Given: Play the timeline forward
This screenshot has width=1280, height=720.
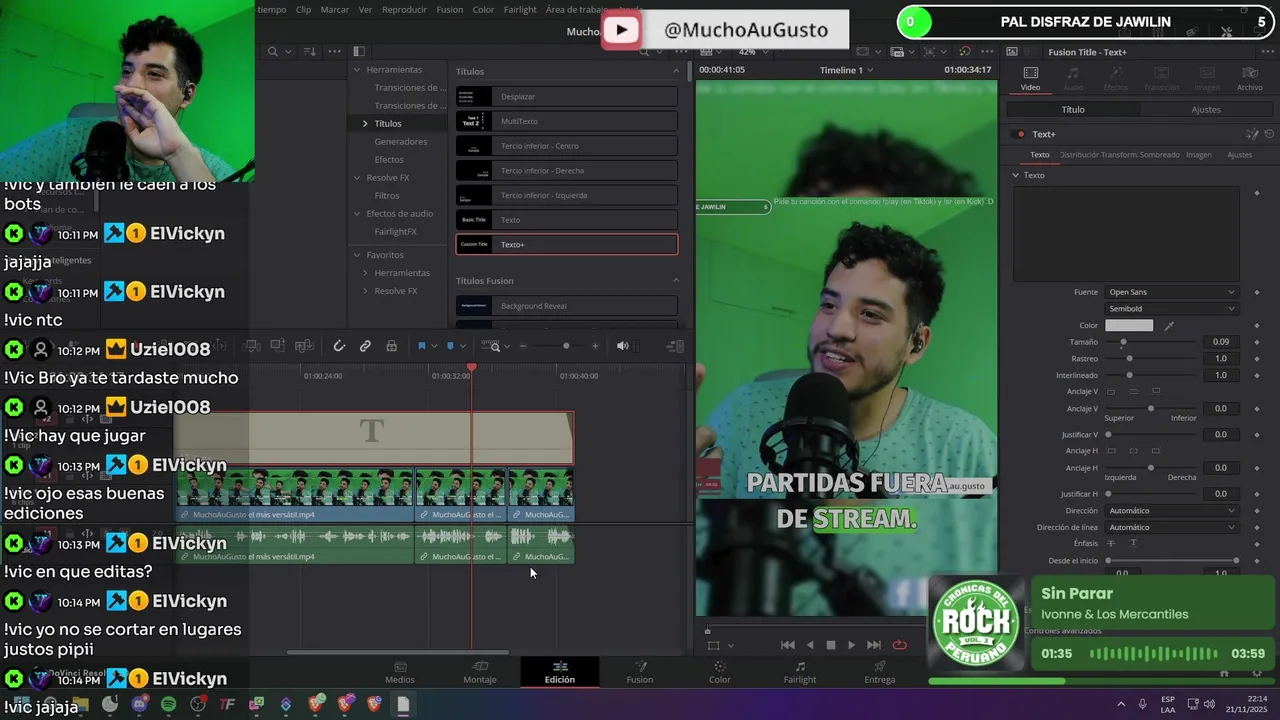Looking at the screenshot, I should coord(852,645).
